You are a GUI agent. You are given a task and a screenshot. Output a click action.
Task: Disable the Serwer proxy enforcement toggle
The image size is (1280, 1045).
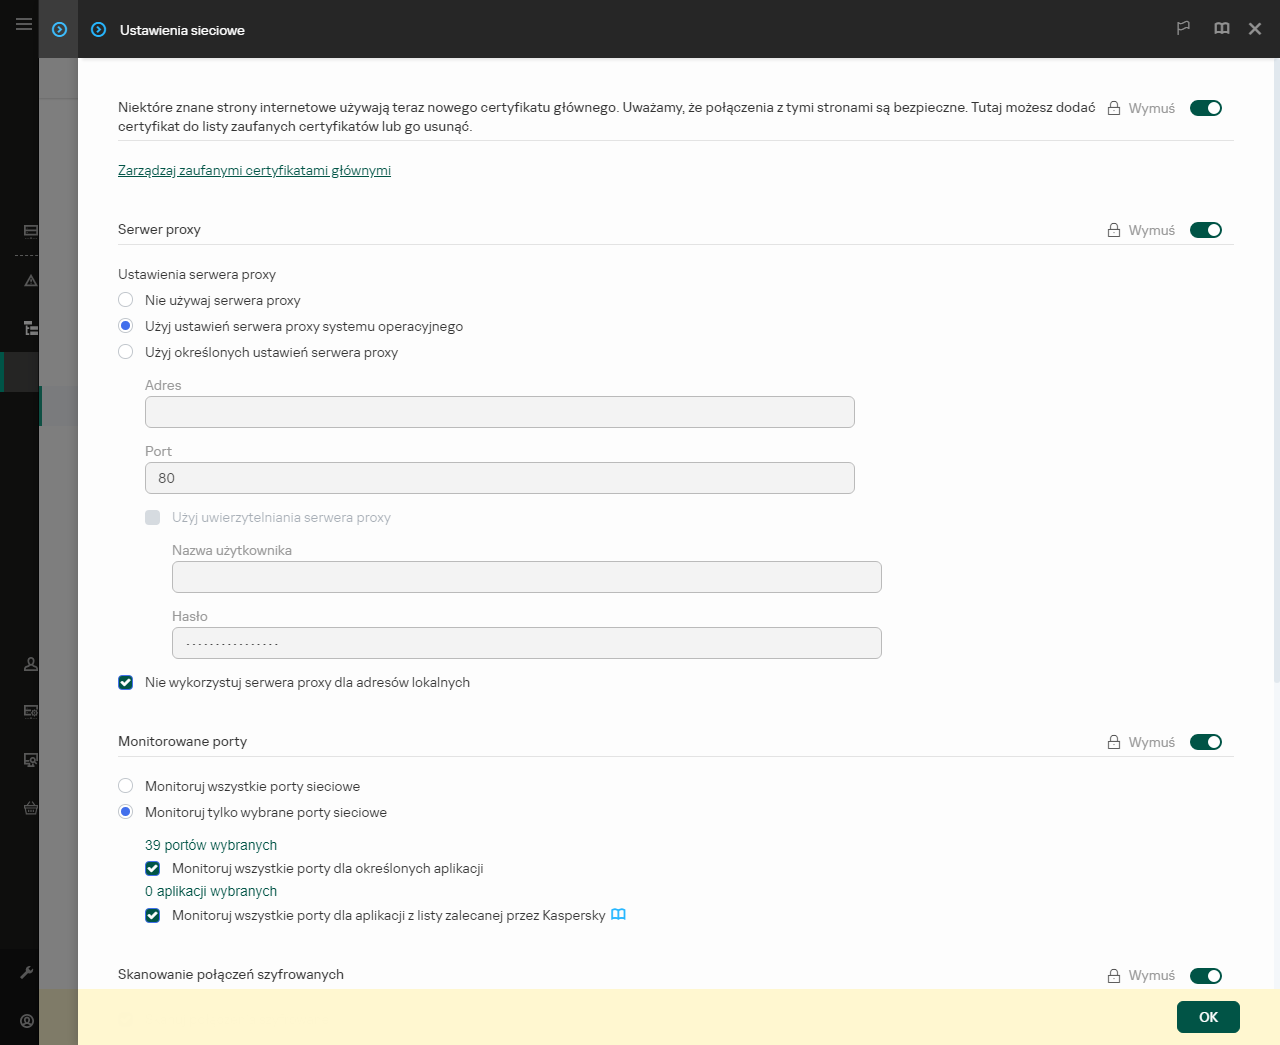[1206, 229]
